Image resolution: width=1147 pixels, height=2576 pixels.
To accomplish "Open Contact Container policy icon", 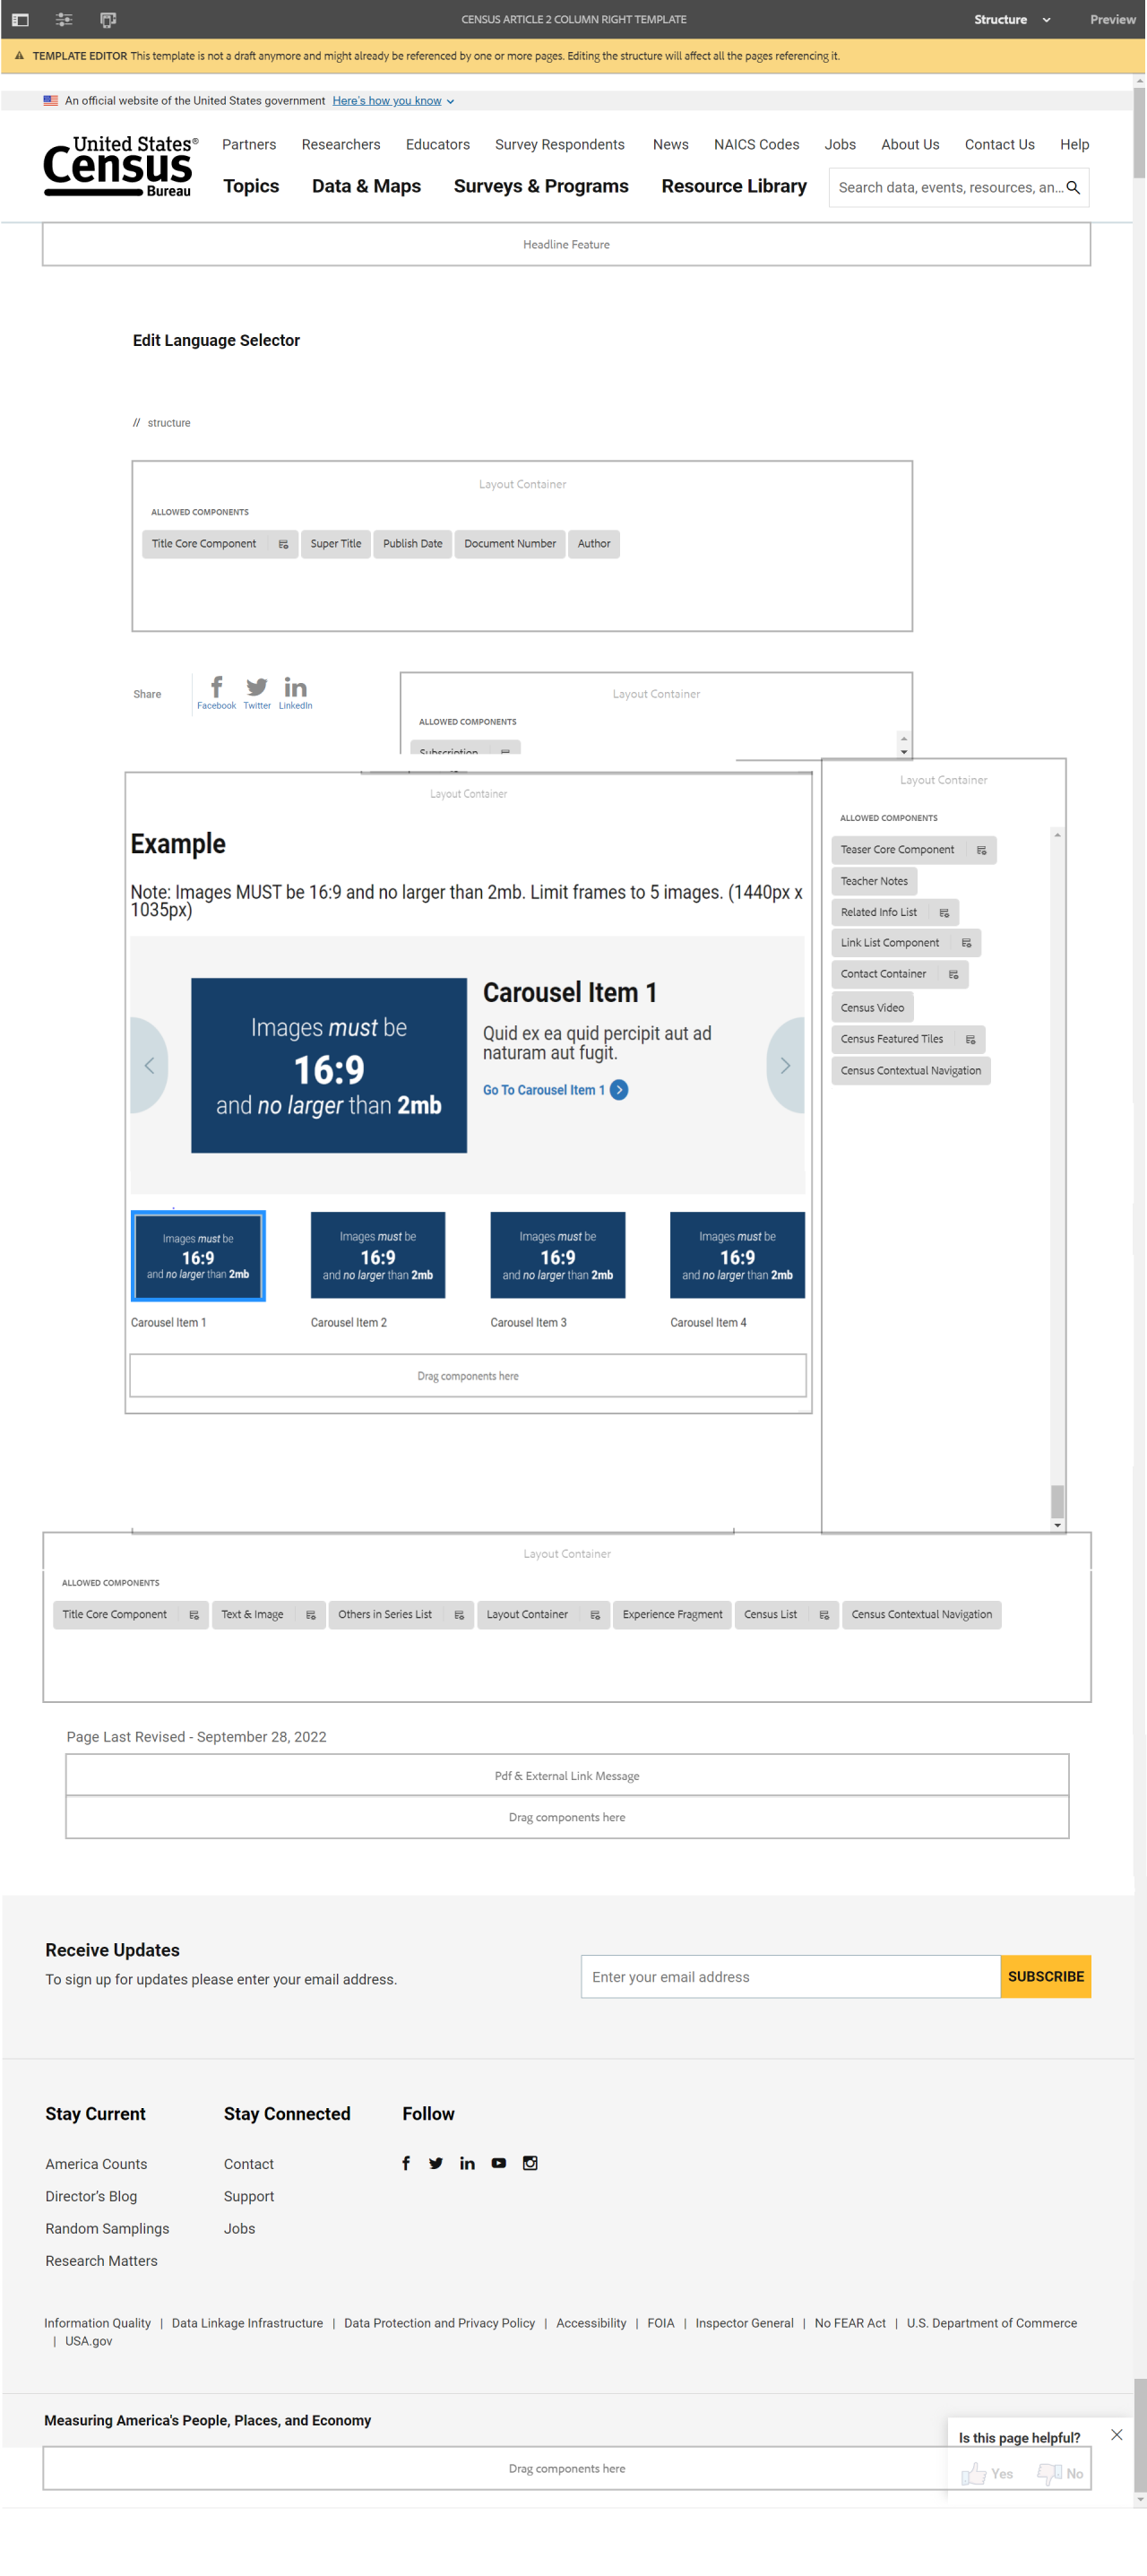I will pyautogui.click(x=953, y=974).
